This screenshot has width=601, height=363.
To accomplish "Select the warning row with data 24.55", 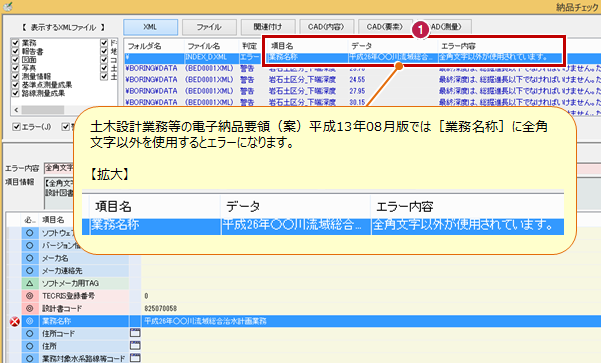I will pos(362,80).
